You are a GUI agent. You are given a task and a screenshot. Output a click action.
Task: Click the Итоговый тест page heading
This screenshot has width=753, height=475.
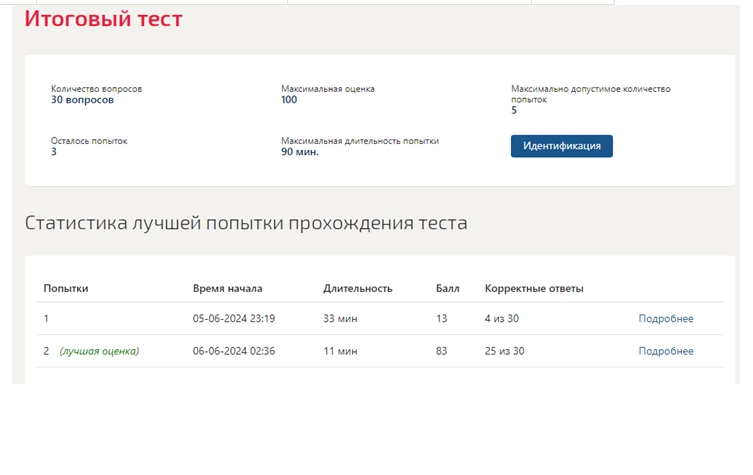(x=103, y=19)
